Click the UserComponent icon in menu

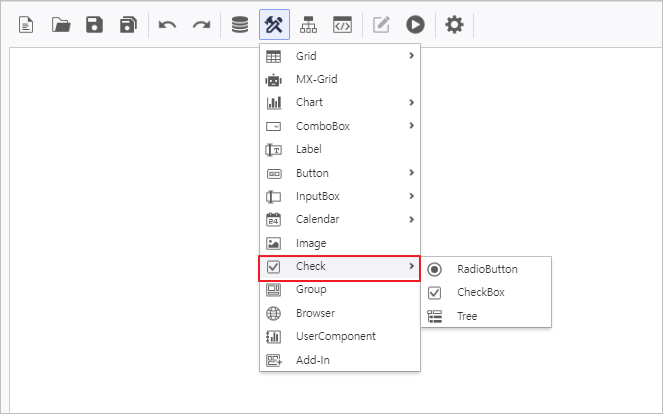click(x=273, y=337)
